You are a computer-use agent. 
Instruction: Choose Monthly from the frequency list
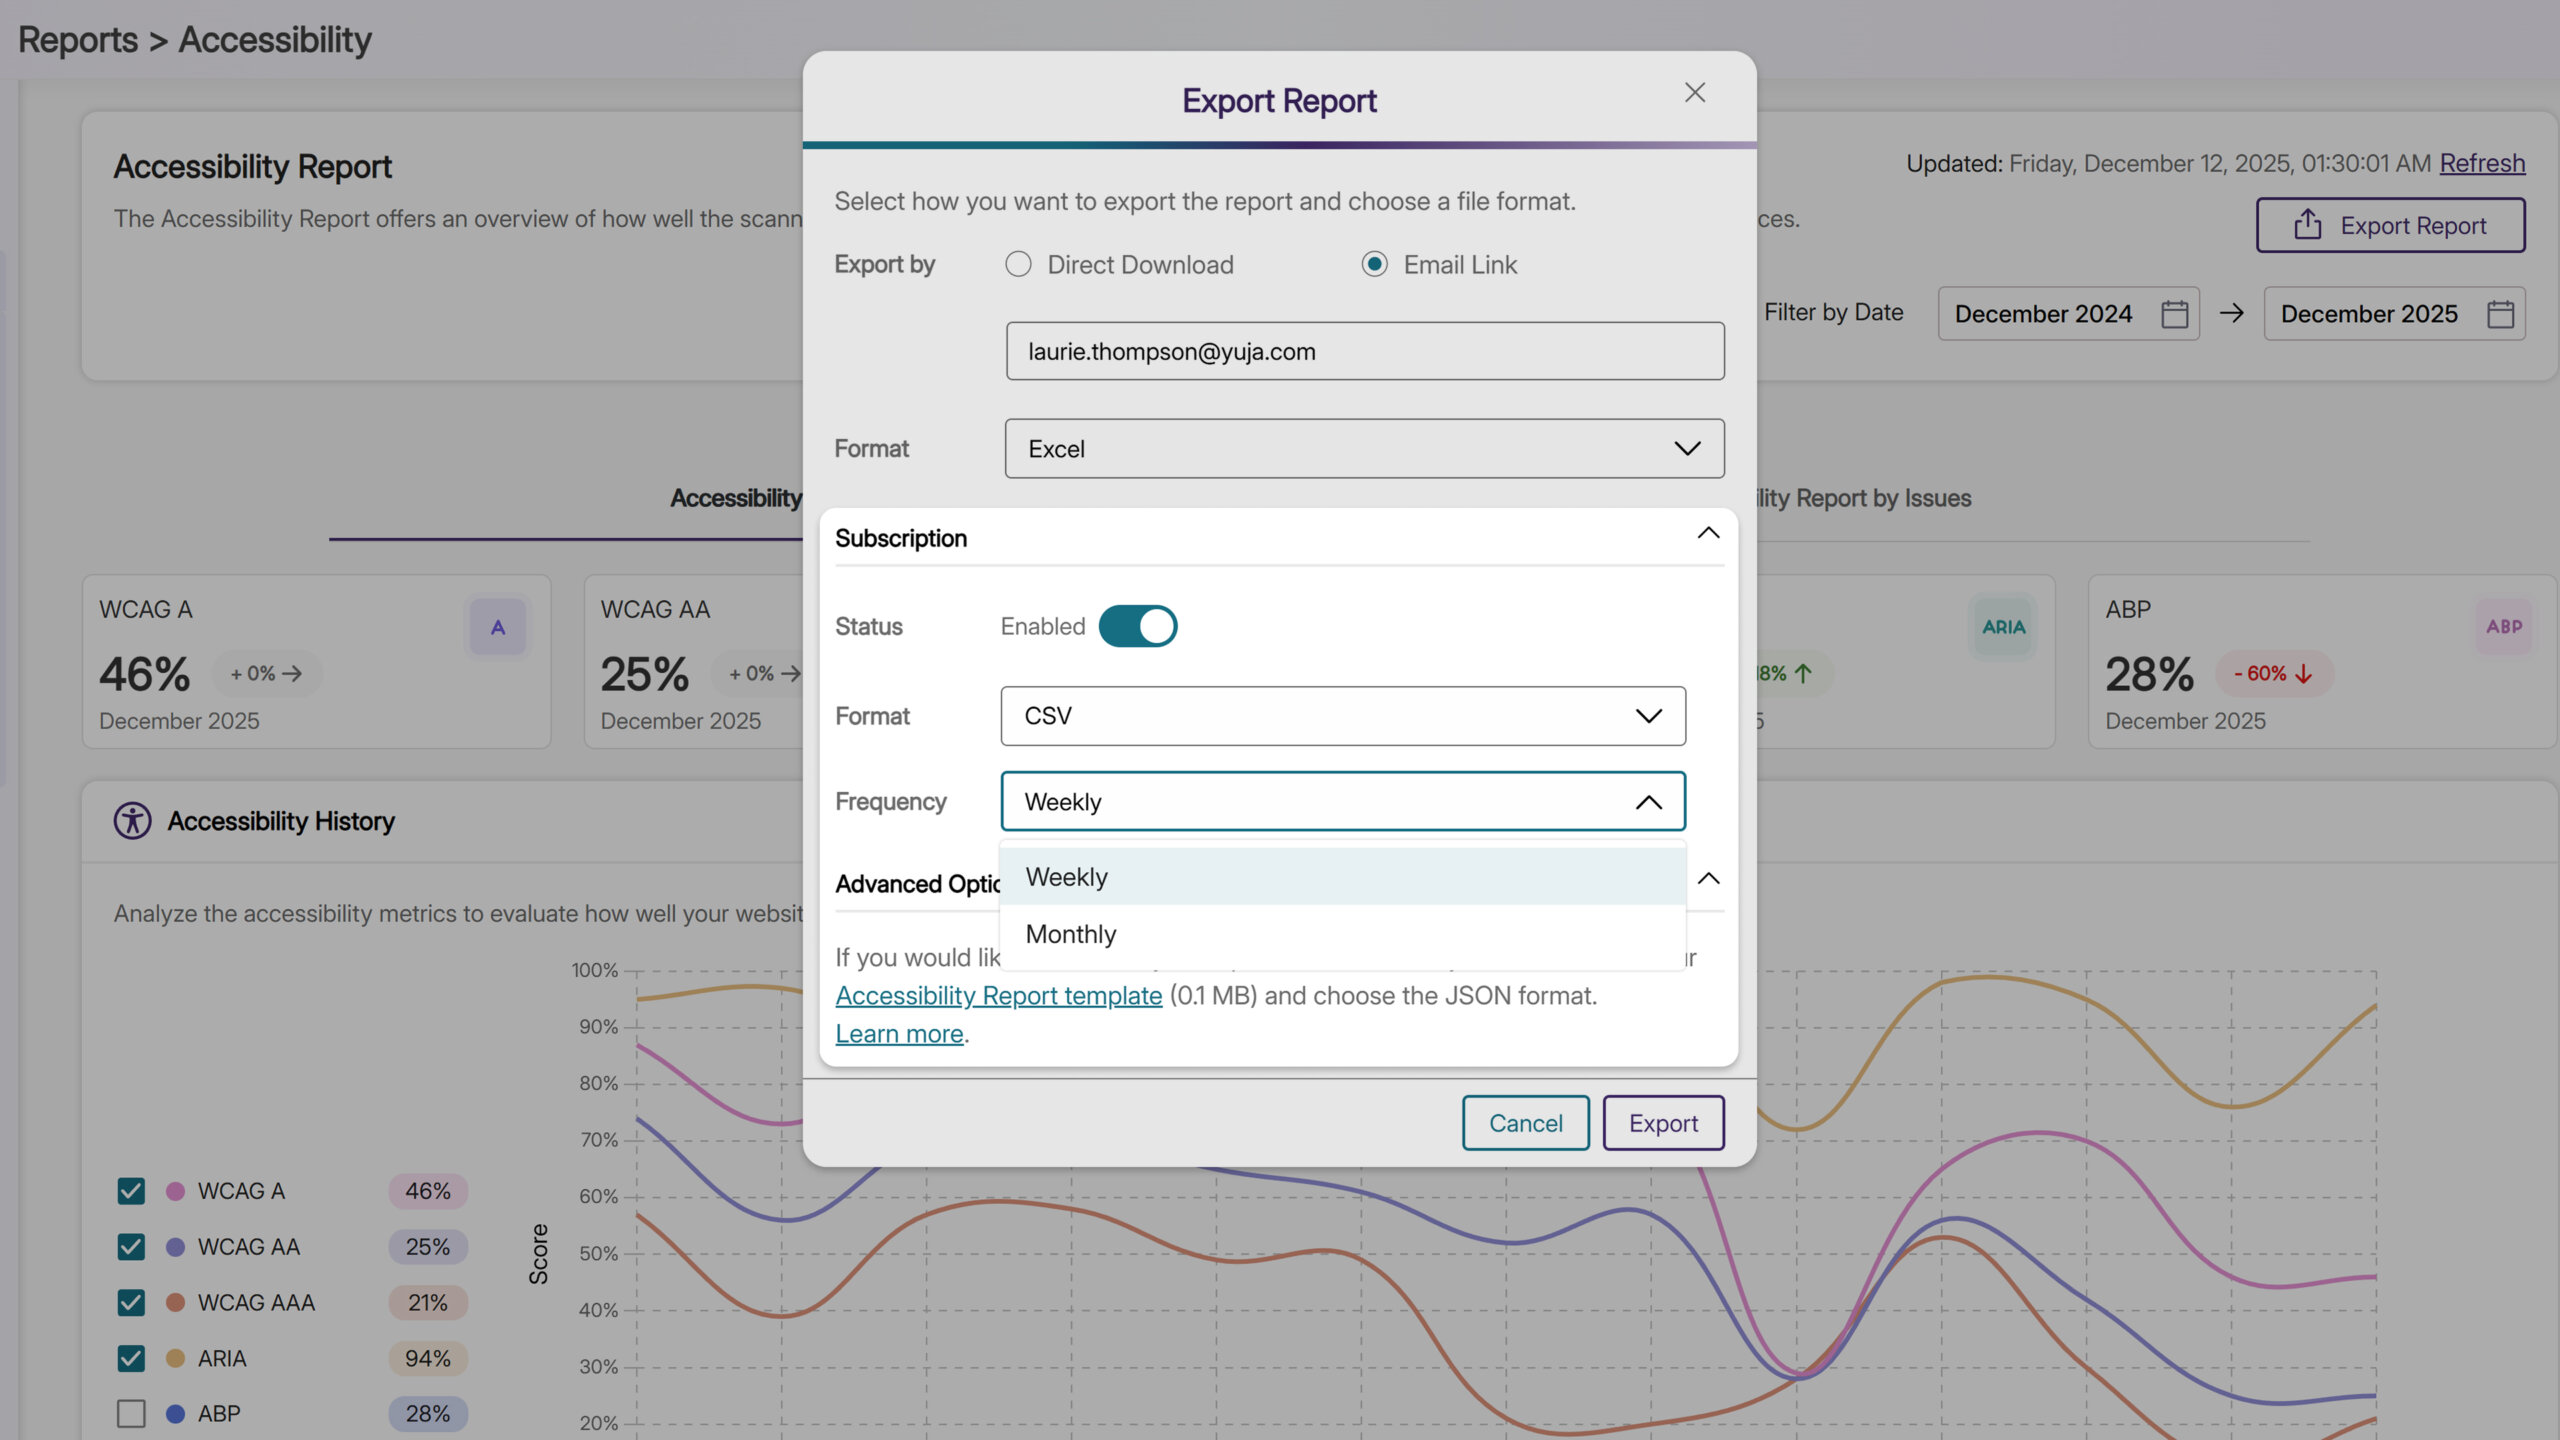1071,934
